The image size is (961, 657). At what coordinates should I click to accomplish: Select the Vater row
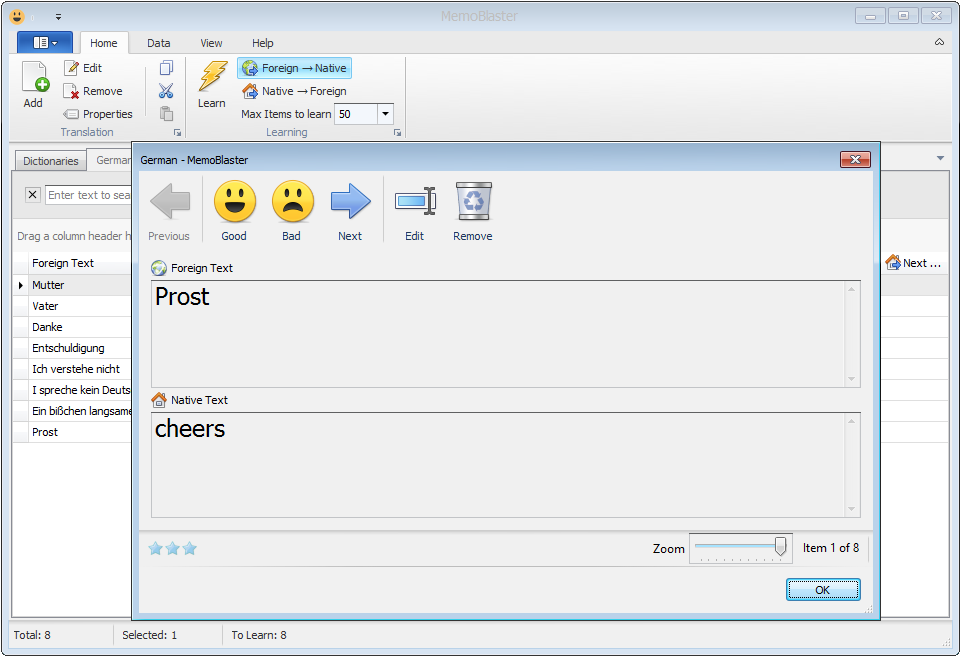[x=72, y=306]
